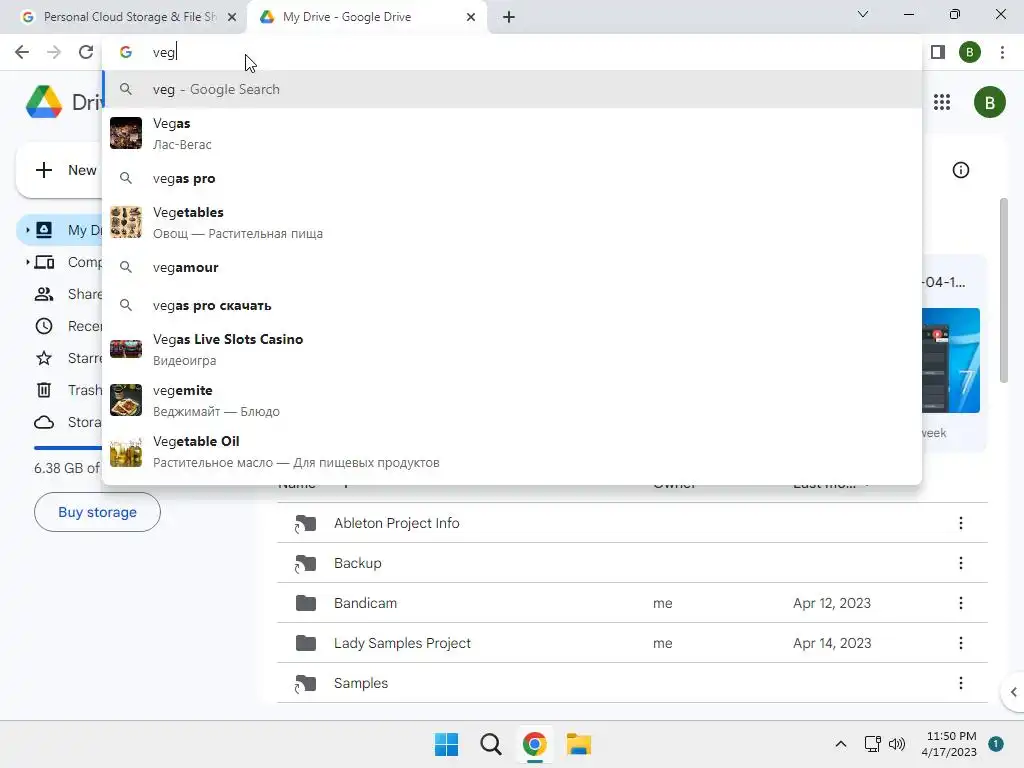
Task: Open File Explorer from the taskbar
Action: click(579, 744)
